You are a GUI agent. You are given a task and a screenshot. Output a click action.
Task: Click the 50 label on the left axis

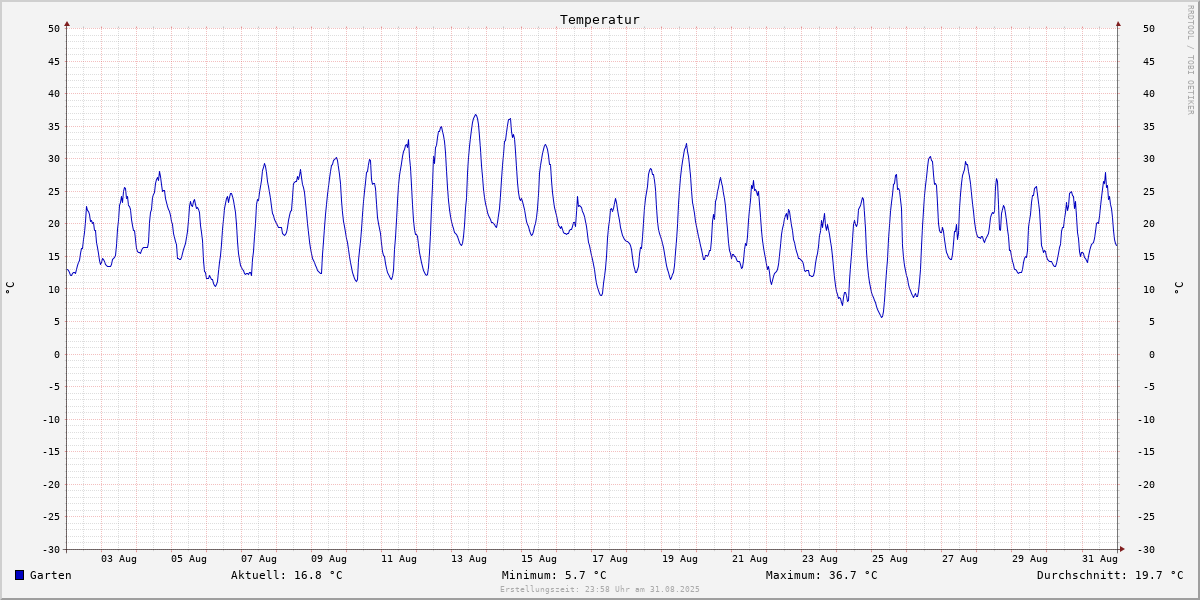(x=54, y=29)
